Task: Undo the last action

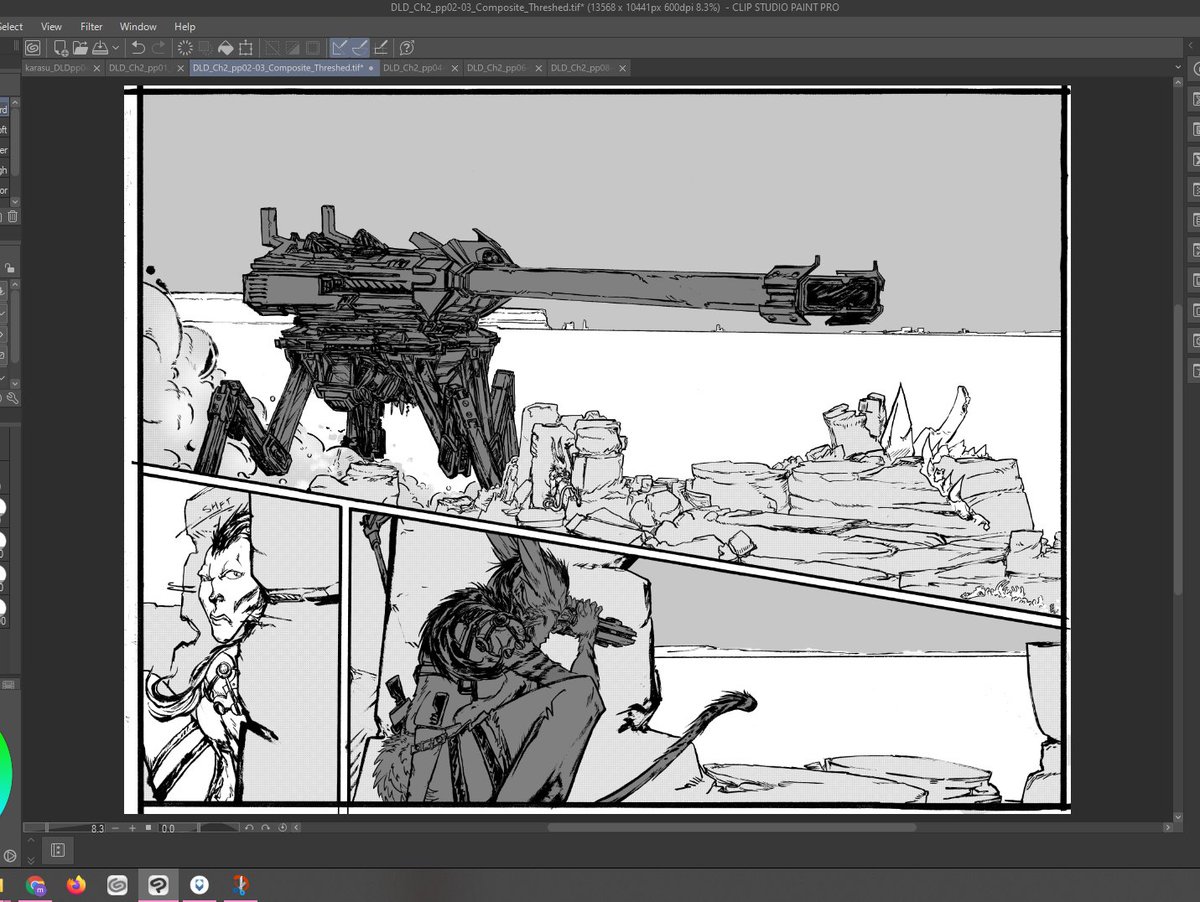Action: pos(138,47)
